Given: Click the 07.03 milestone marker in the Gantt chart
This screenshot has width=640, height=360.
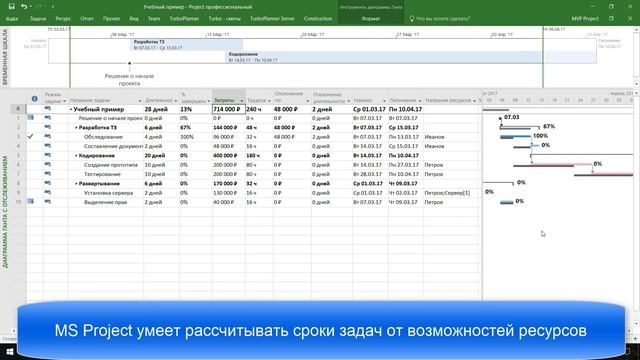Looking at the screenshot, I should coord(500,118).
